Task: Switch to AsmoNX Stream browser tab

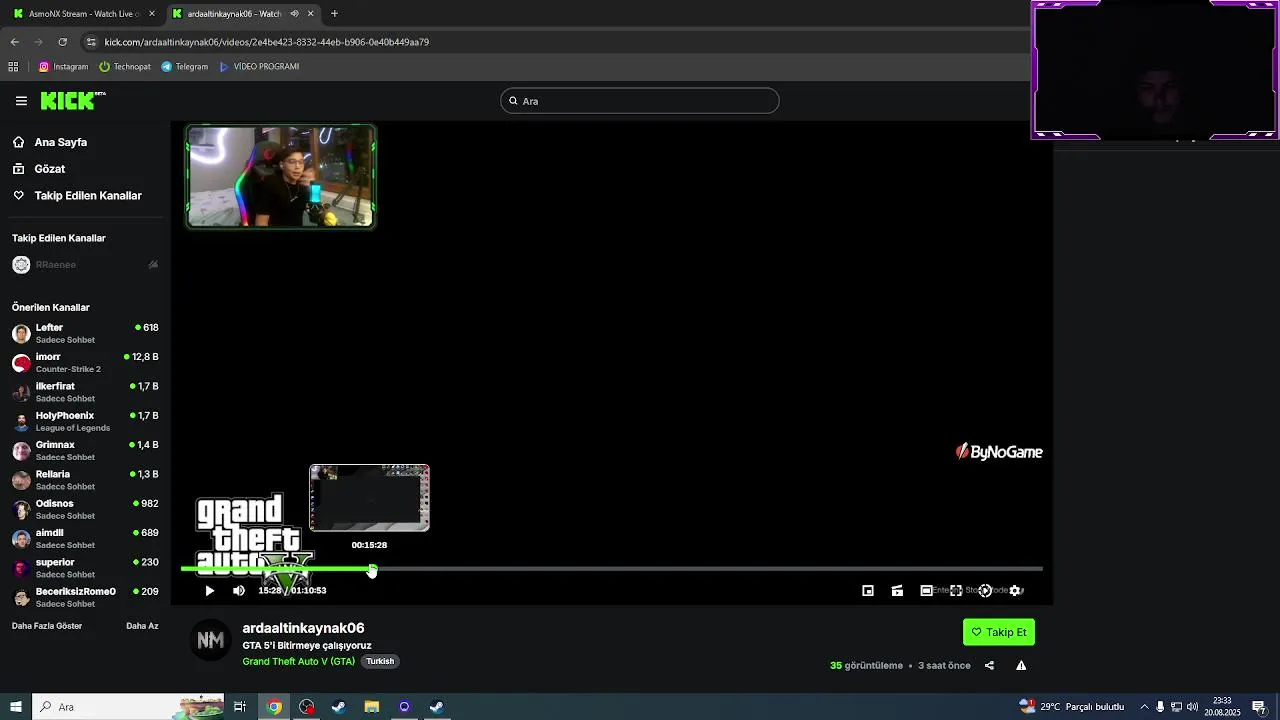Action: [x=84, y=14]
